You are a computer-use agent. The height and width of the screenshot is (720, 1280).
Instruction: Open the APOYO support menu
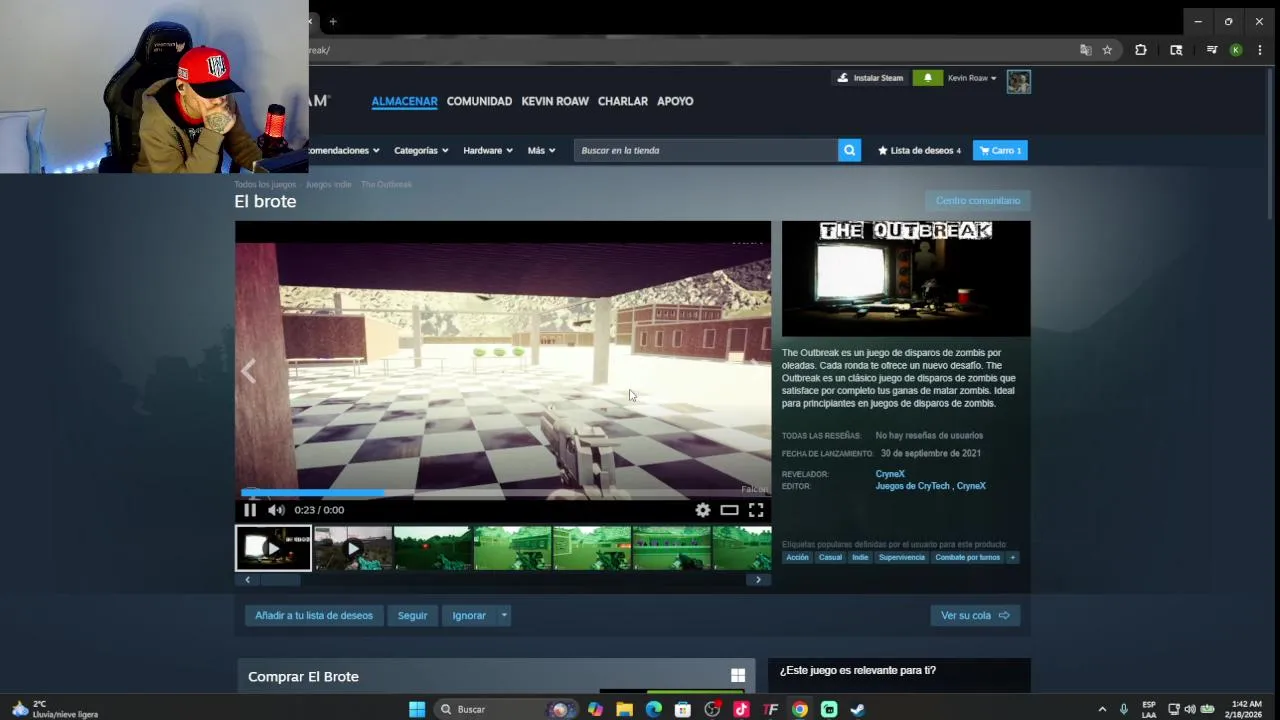pyautogui.click(x=675, y=101)
